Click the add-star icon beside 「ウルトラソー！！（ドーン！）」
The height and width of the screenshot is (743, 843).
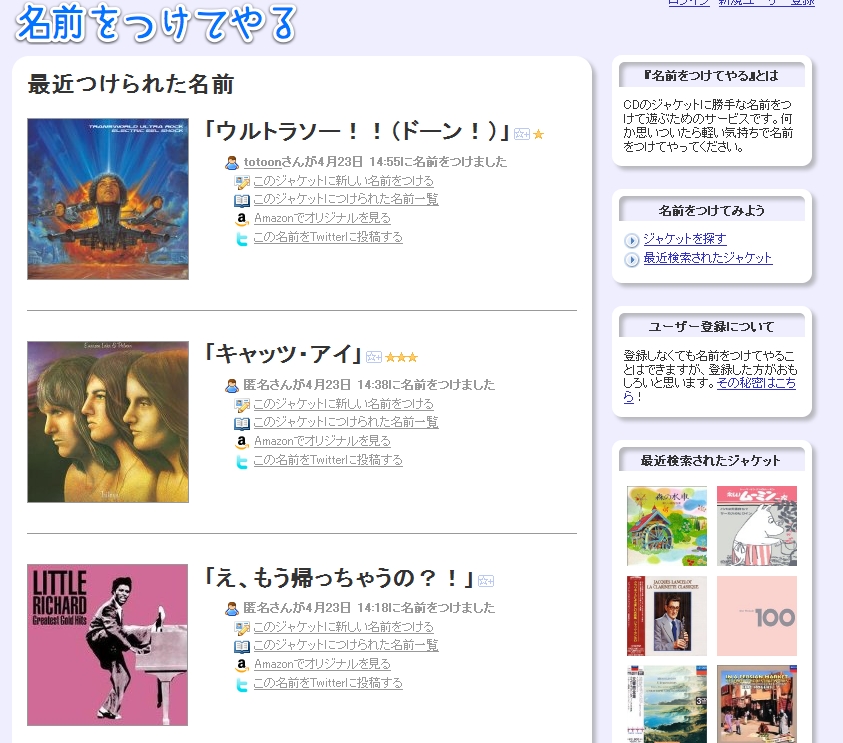point(521,134)
